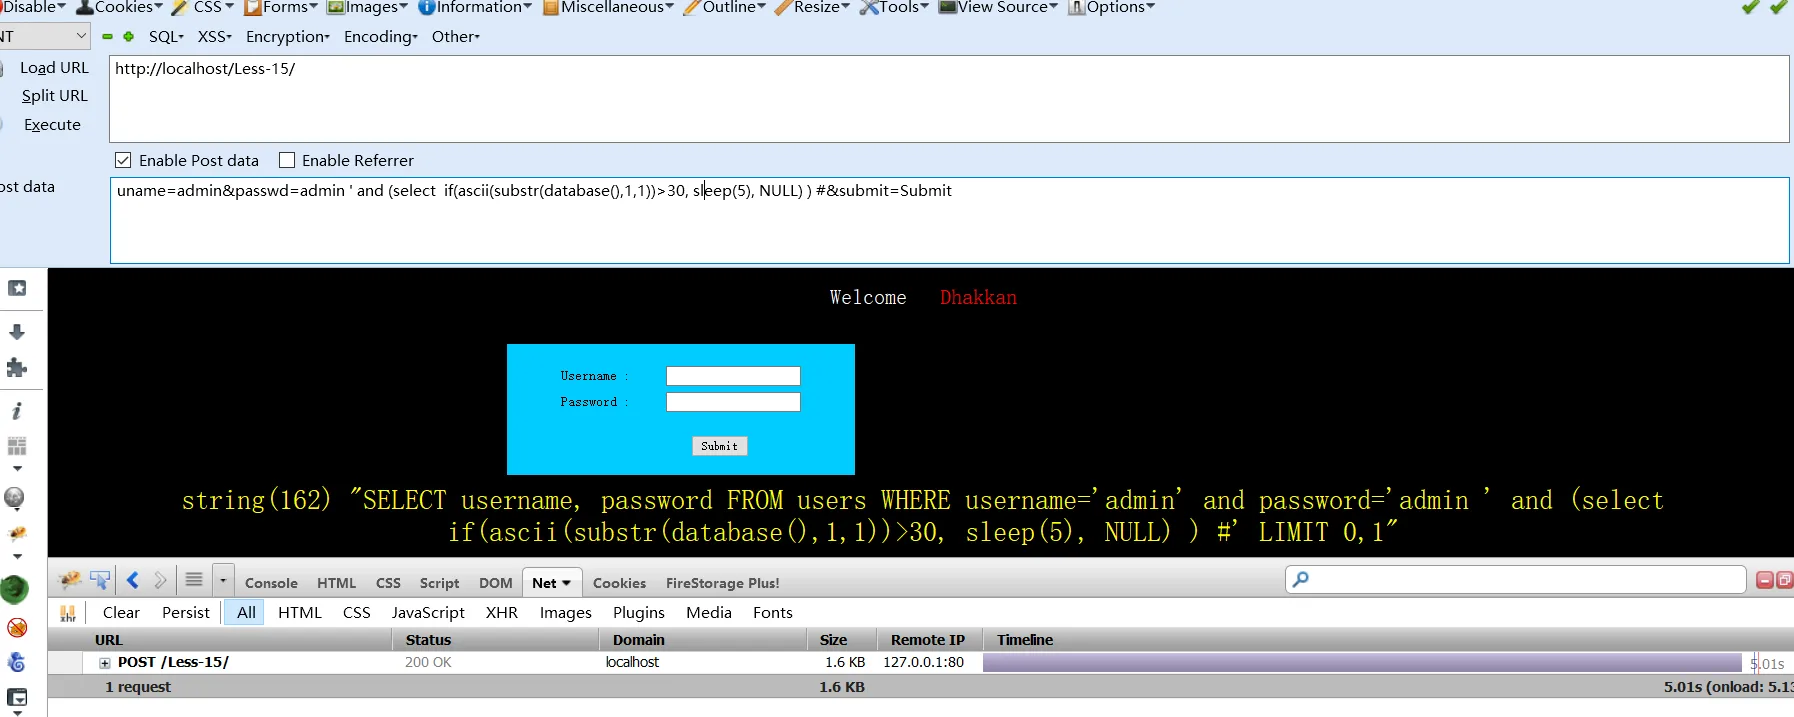Open the SQL dropdown in HackBar
The width and height of the screenshot is (1794, 717).
[166, 37]
